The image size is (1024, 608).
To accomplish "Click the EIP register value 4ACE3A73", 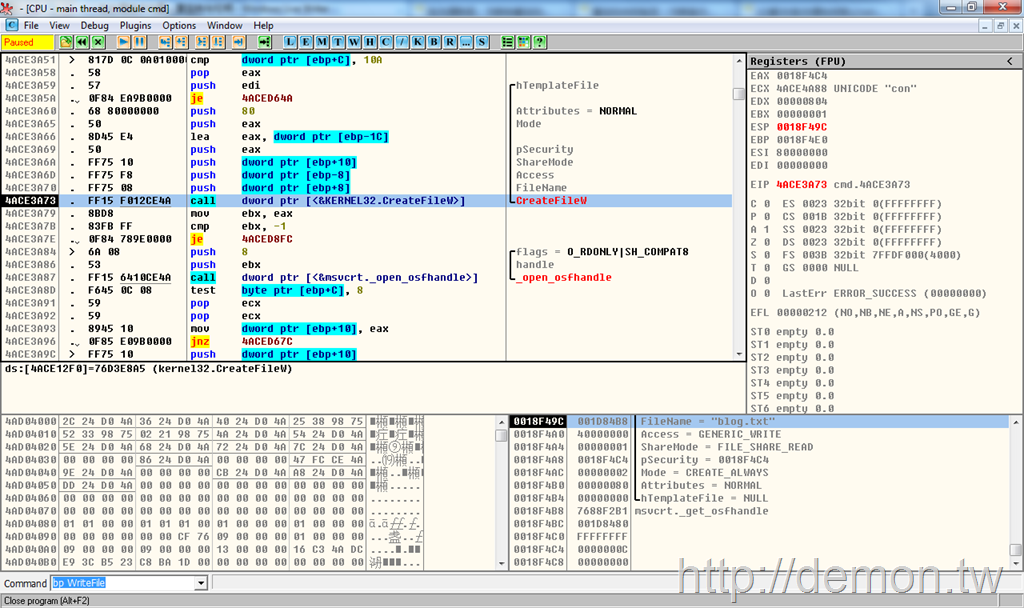I will point(802,184).
